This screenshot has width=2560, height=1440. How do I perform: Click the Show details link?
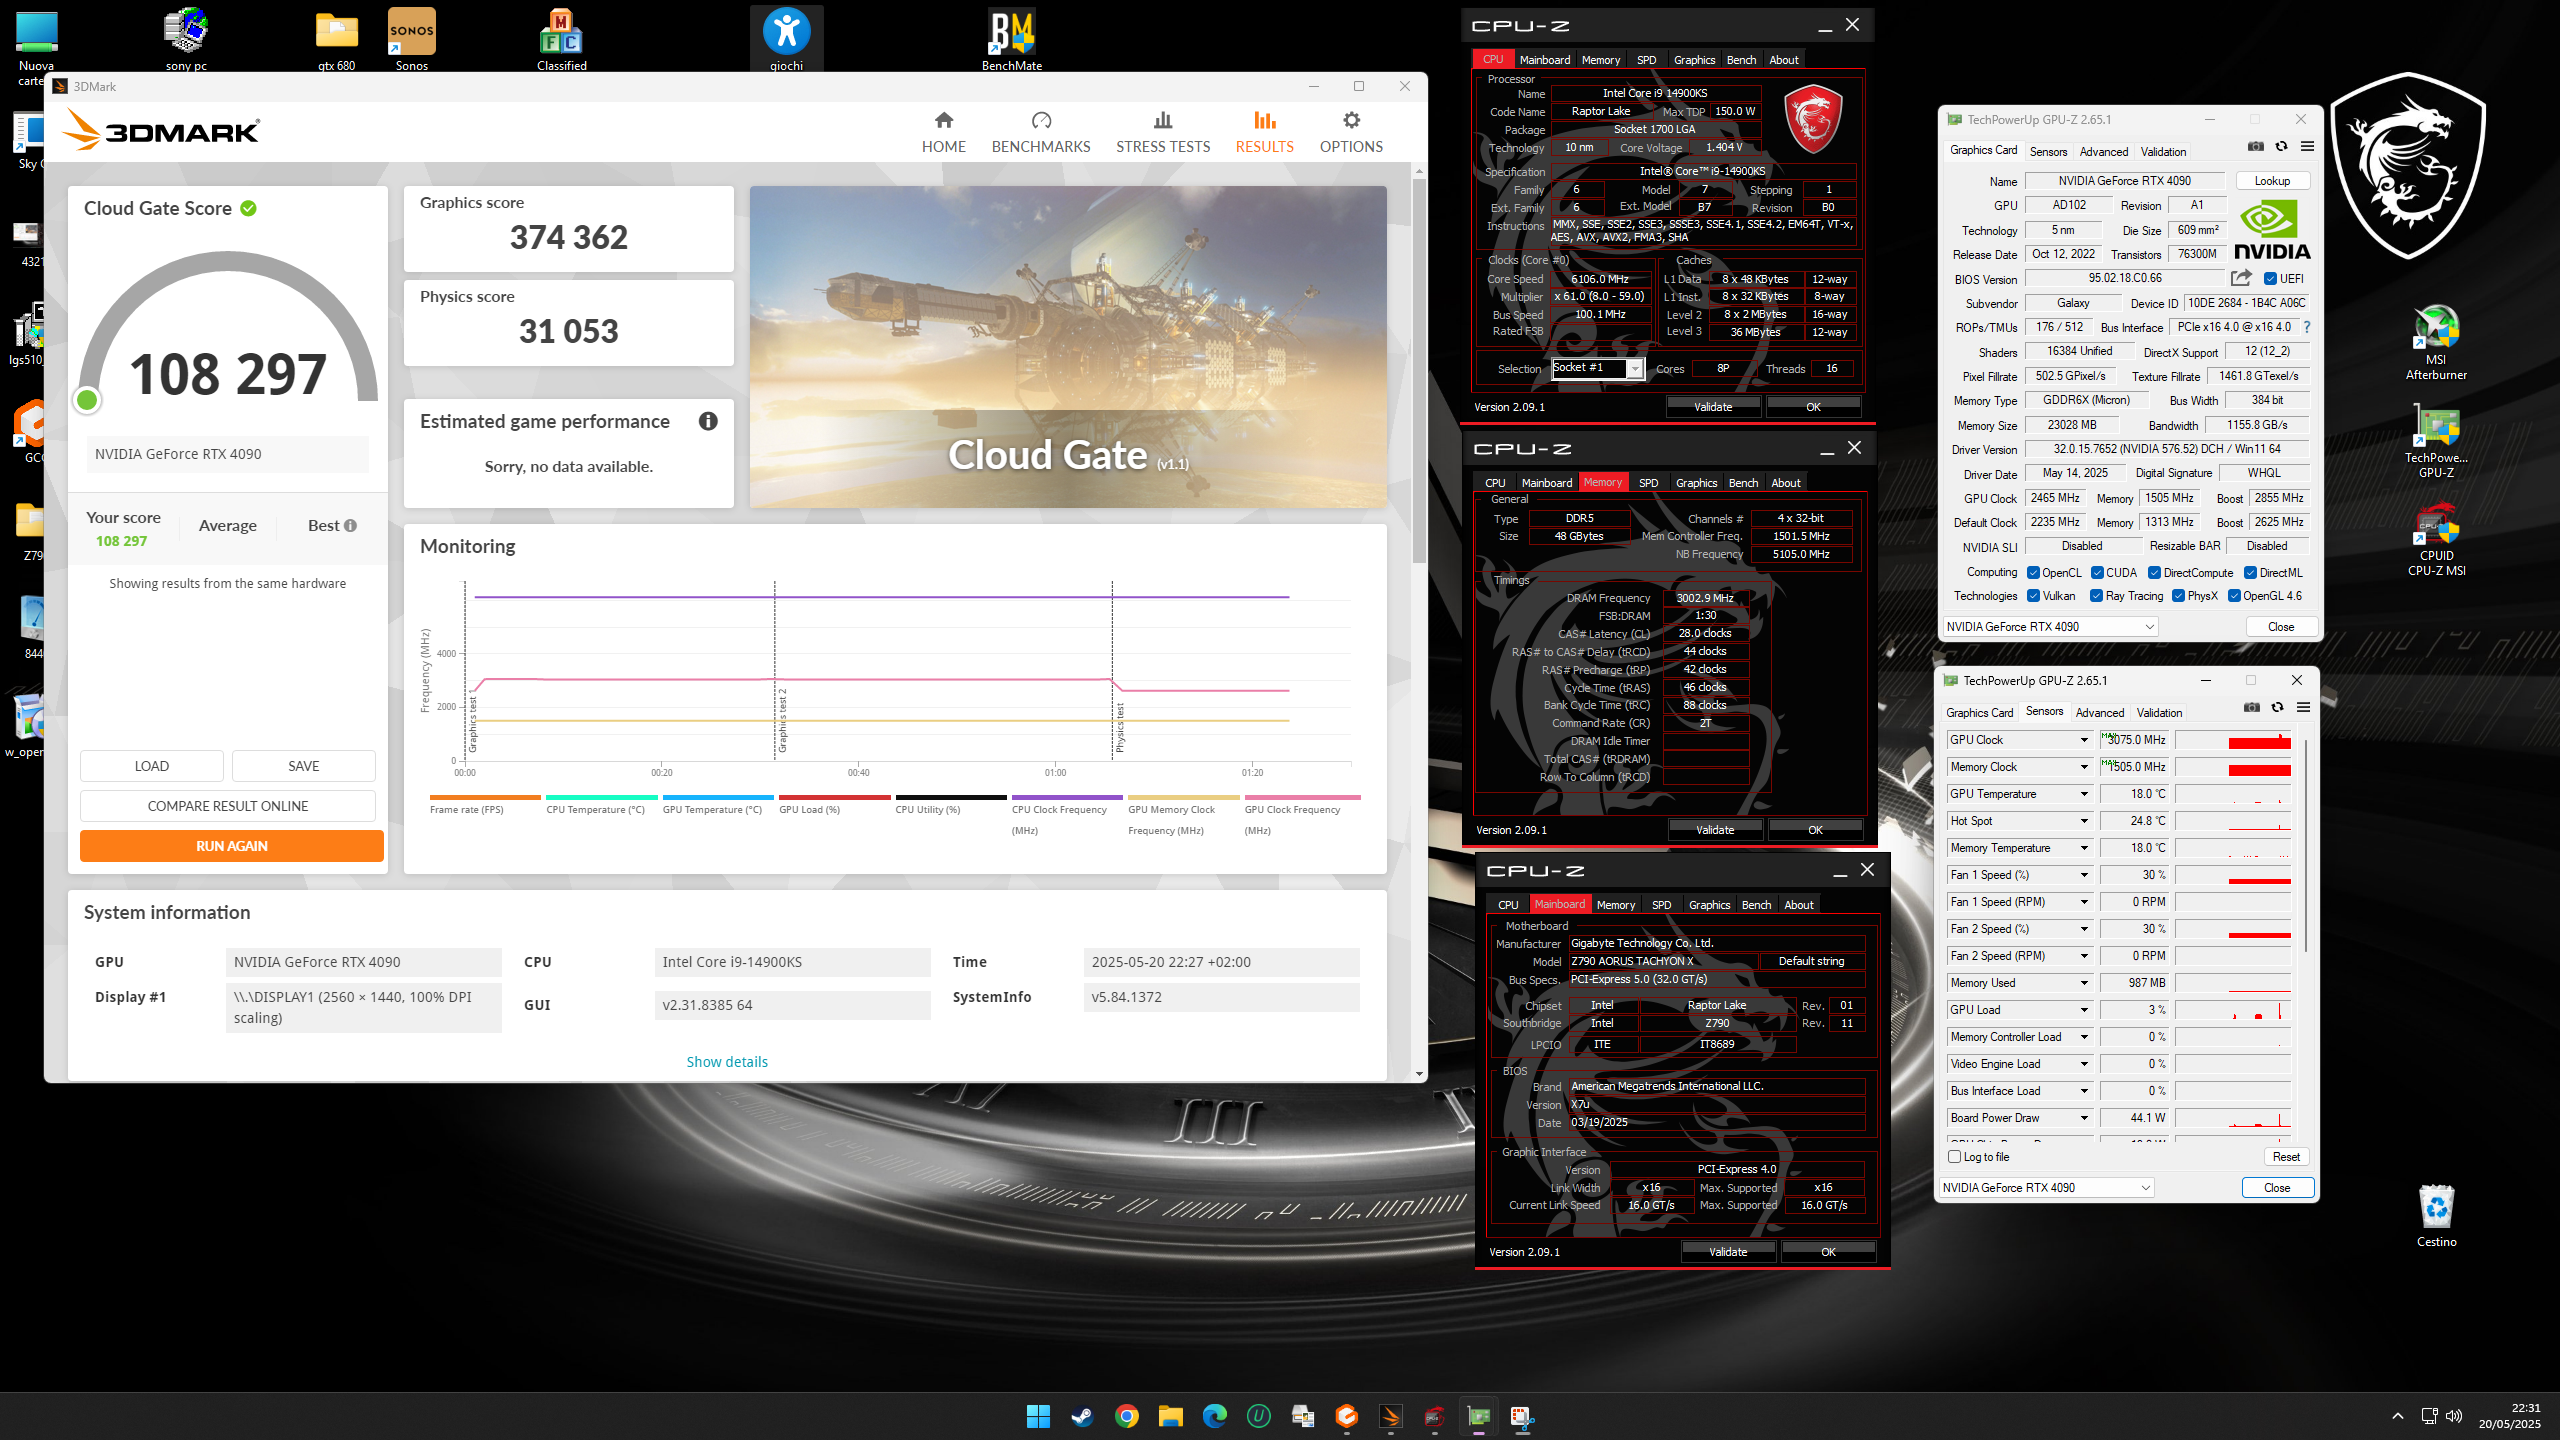(727, 1062)
